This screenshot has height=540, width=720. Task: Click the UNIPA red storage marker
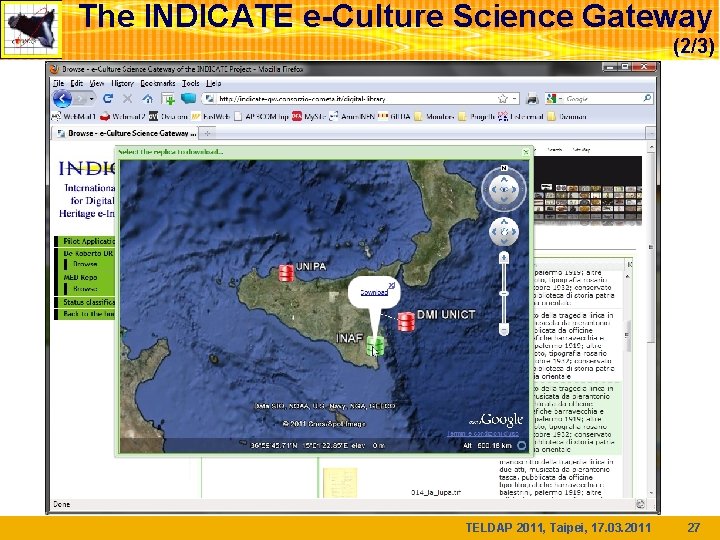(x=286, y=273)
